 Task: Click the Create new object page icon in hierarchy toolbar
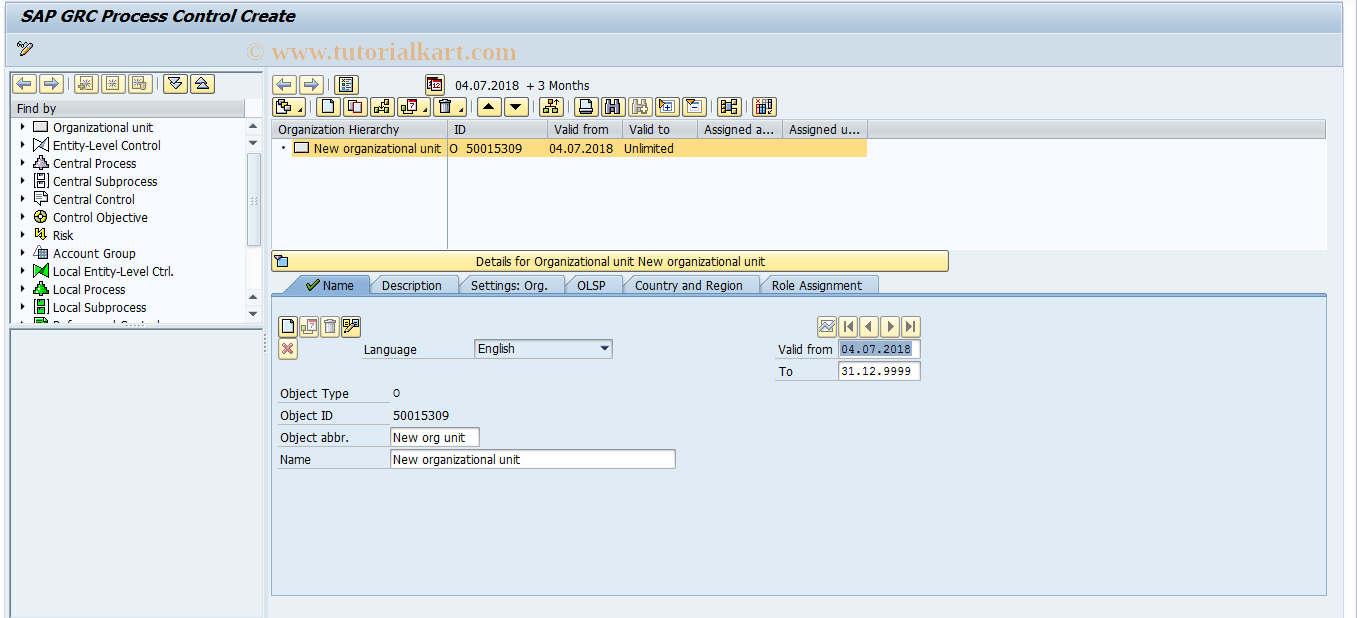tap(328, 107)
